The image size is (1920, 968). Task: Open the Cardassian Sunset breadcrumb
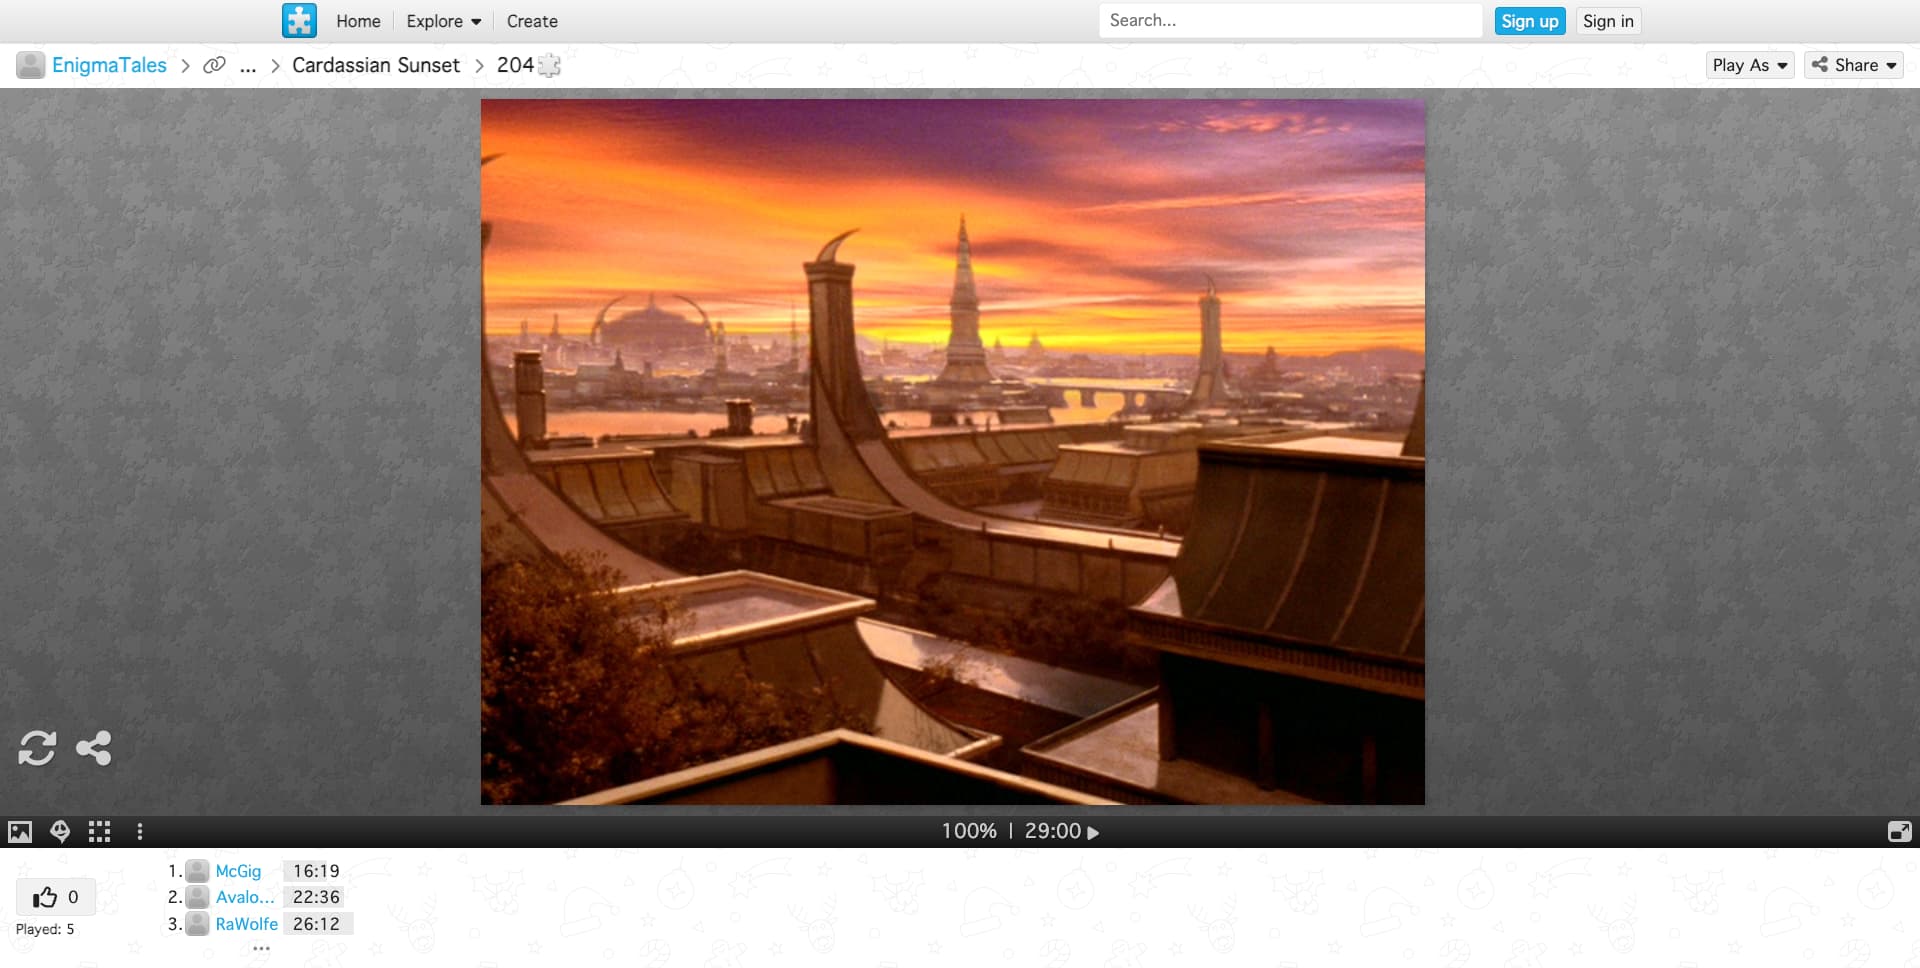point(376,65)
